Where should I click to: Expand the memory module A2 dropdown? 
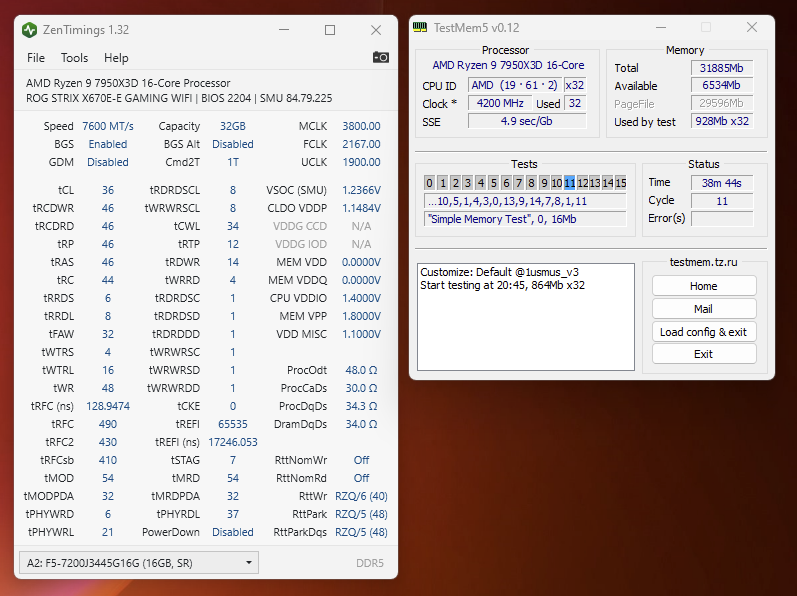139,563
